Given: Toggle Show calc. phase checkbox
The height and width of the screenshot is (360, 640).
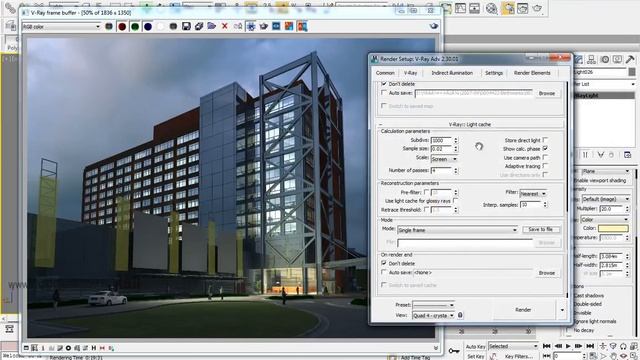Looking at the screenshot, I should click(x=545, y=149).
